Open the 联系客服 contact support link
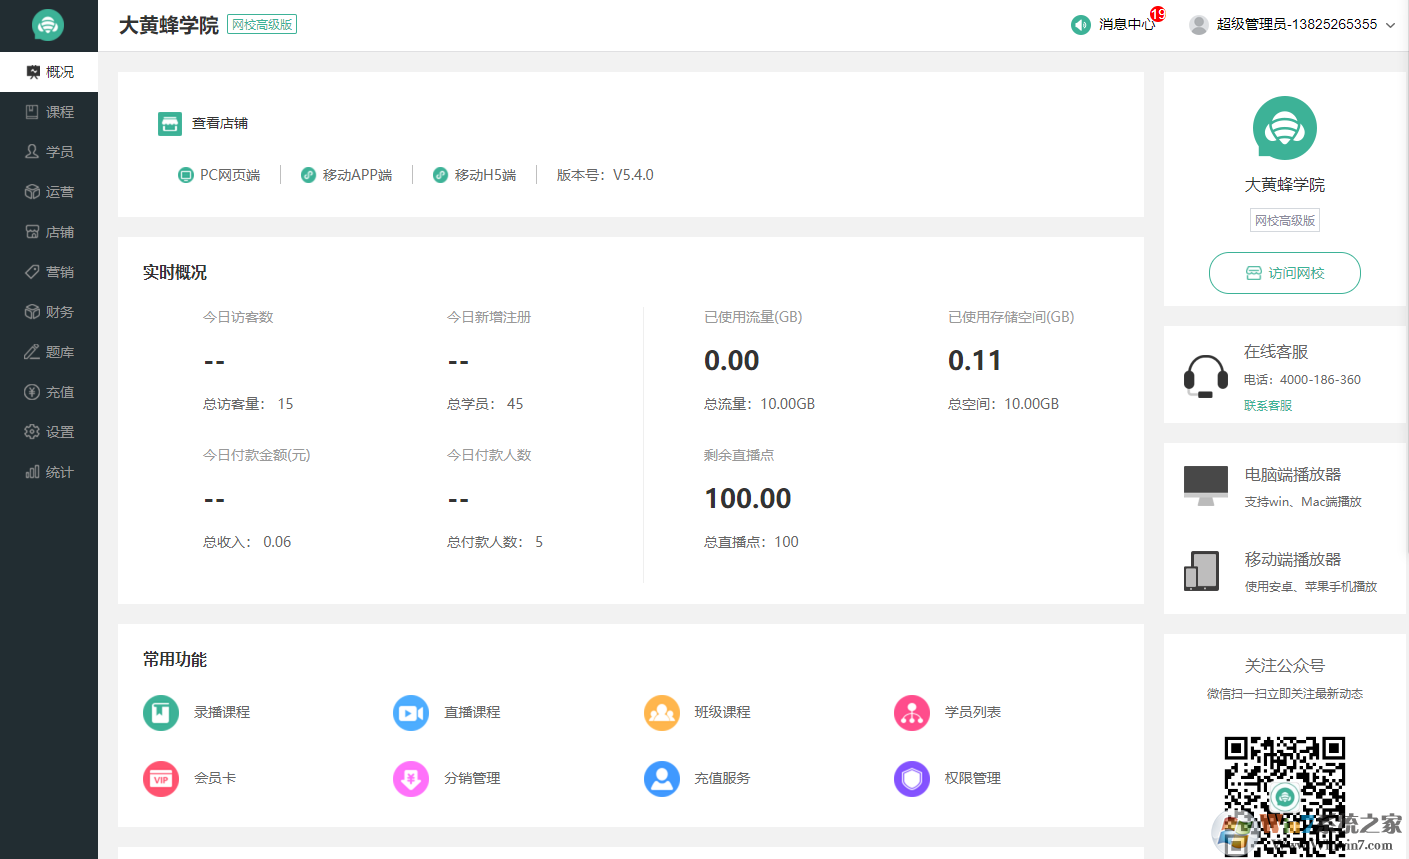The width and height of the screenshot is (1409, 859). coord(1267,405)
